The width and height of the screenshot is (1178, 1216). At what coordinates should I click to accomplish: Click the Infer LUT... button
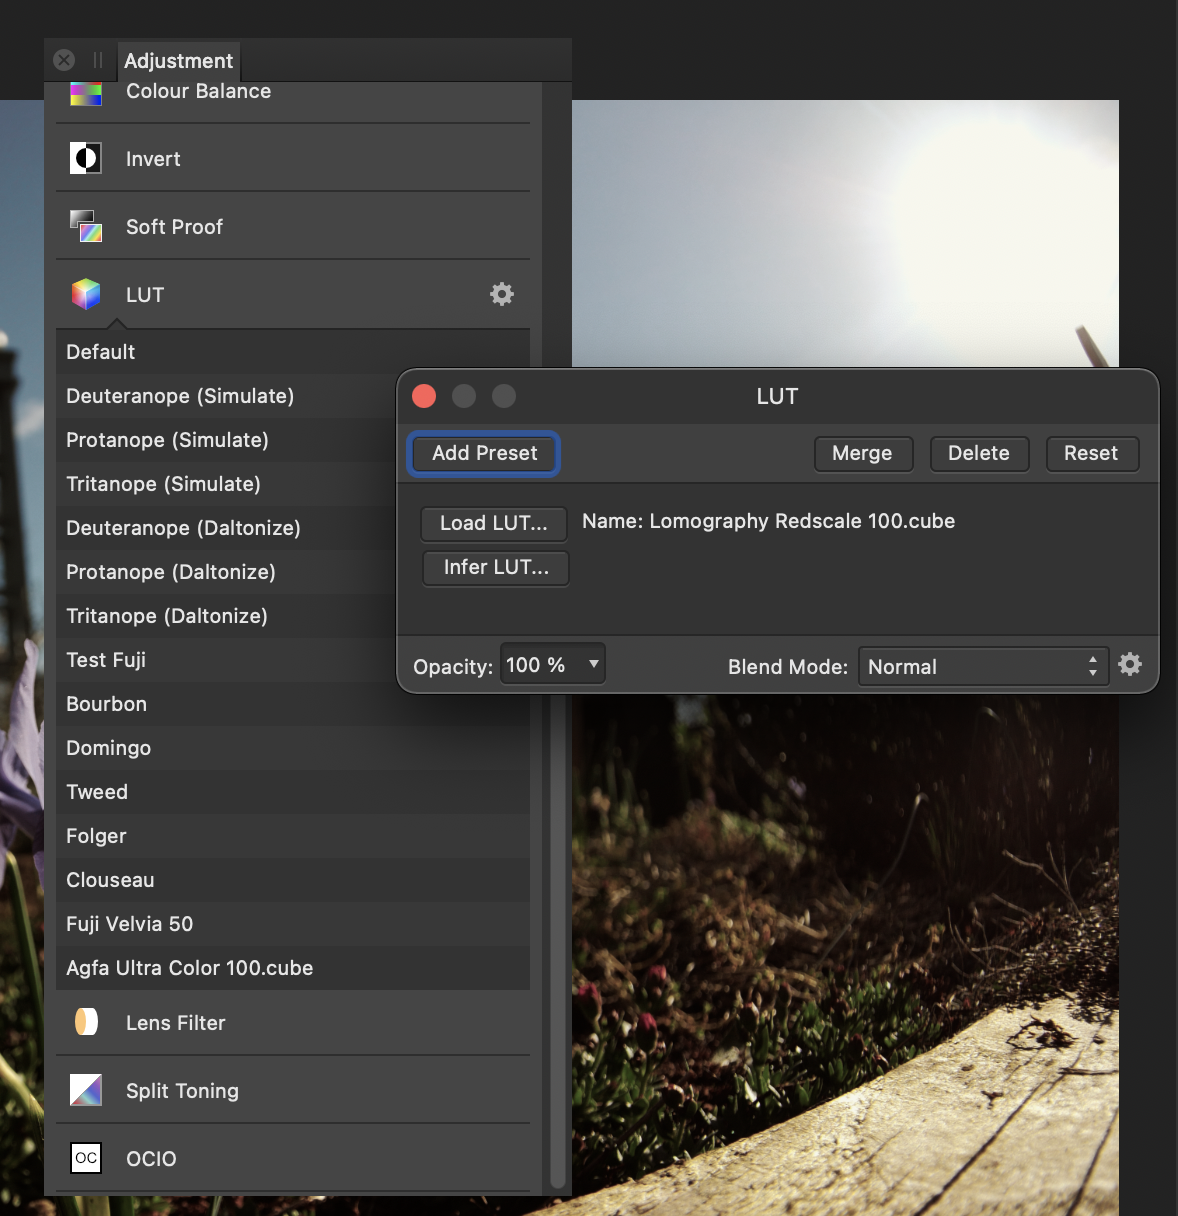(x=496, y=567)
